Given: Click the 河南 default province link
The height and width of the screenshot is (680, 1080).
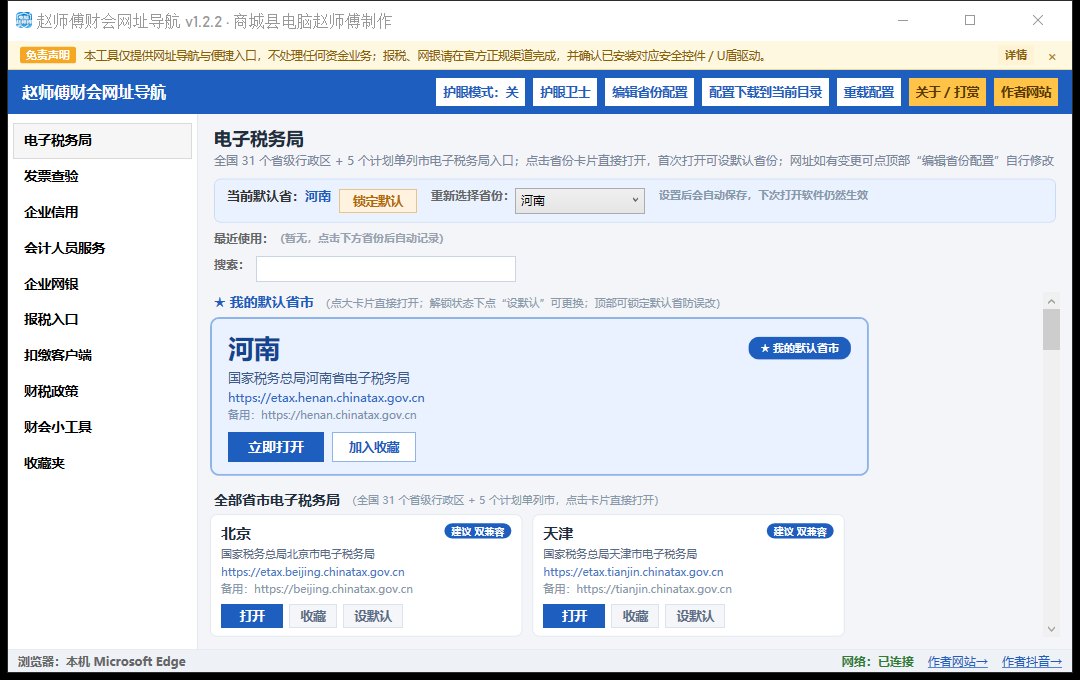Looking at the screenshot, I should 318,196.
